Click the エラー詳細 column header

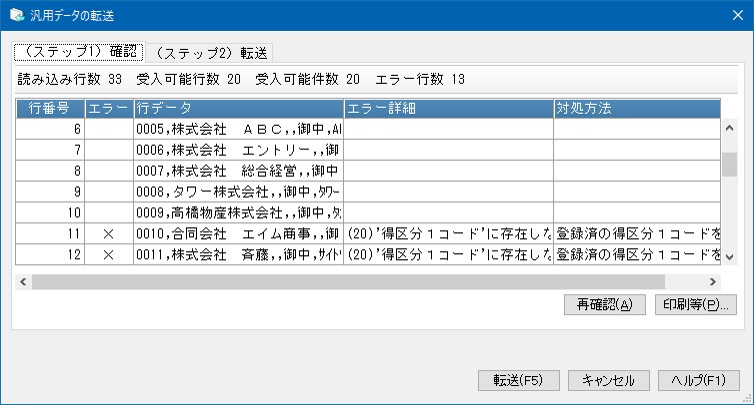pyautogui.click(x=447, y=107)
